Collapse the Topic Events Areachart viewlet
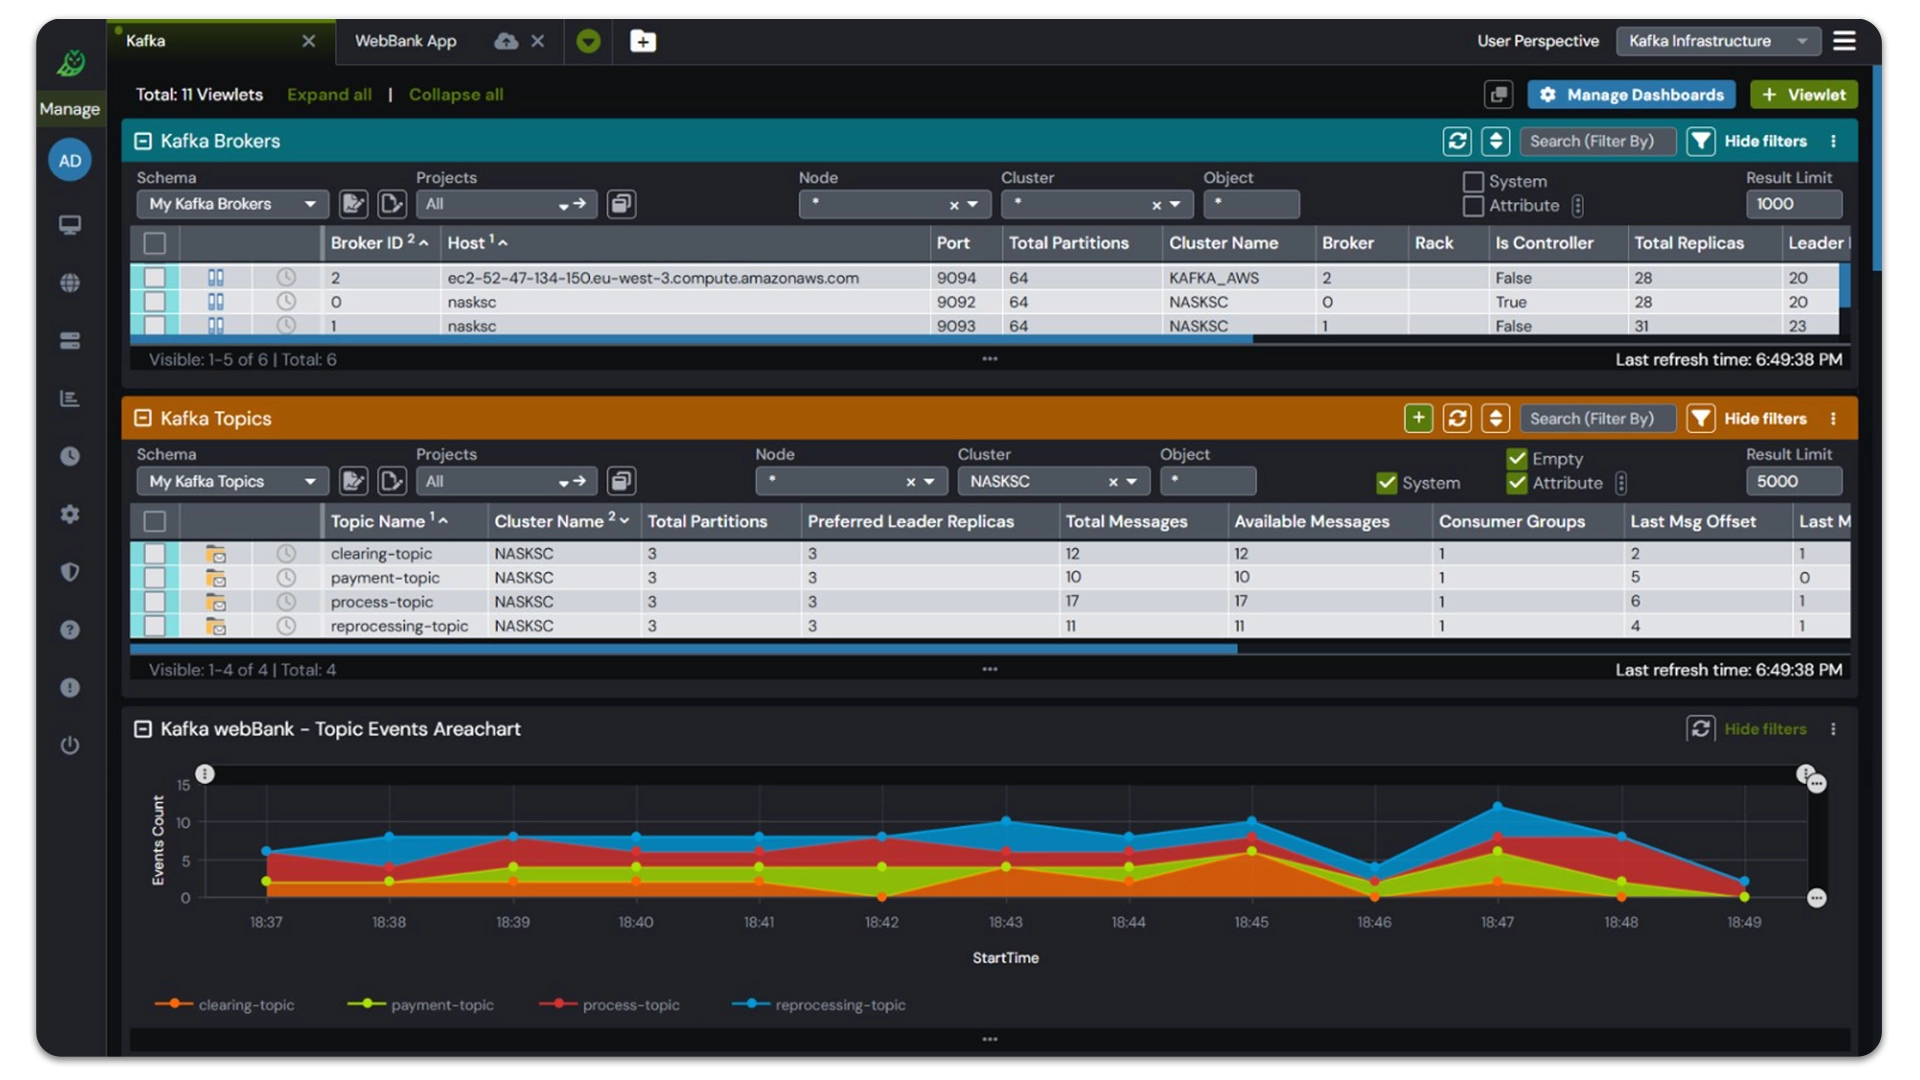The image size is (1920, 1080). point(143,729)
